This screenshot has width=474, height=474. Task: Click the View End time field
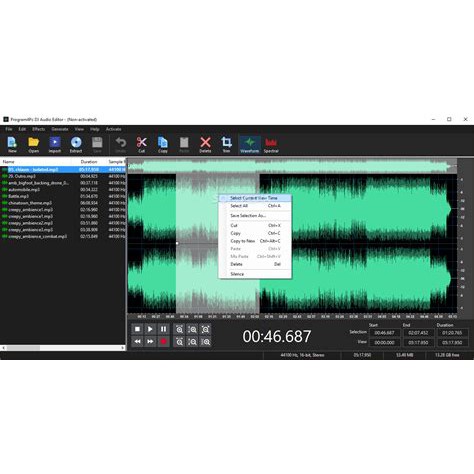pyautogui.click(x=418, y=343)
